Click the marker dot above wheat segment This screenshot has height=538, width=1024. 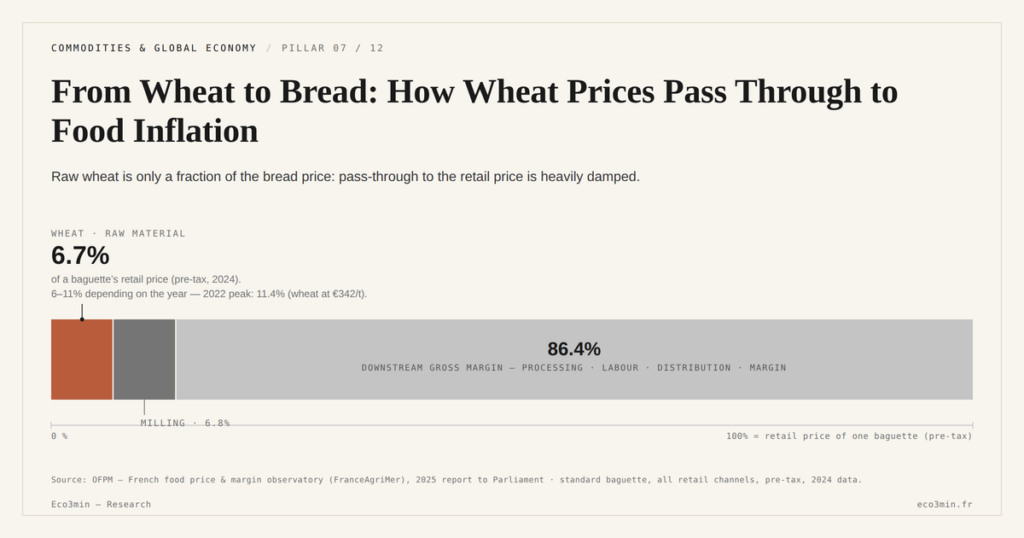pyautogui.click(x=82, y=319)
